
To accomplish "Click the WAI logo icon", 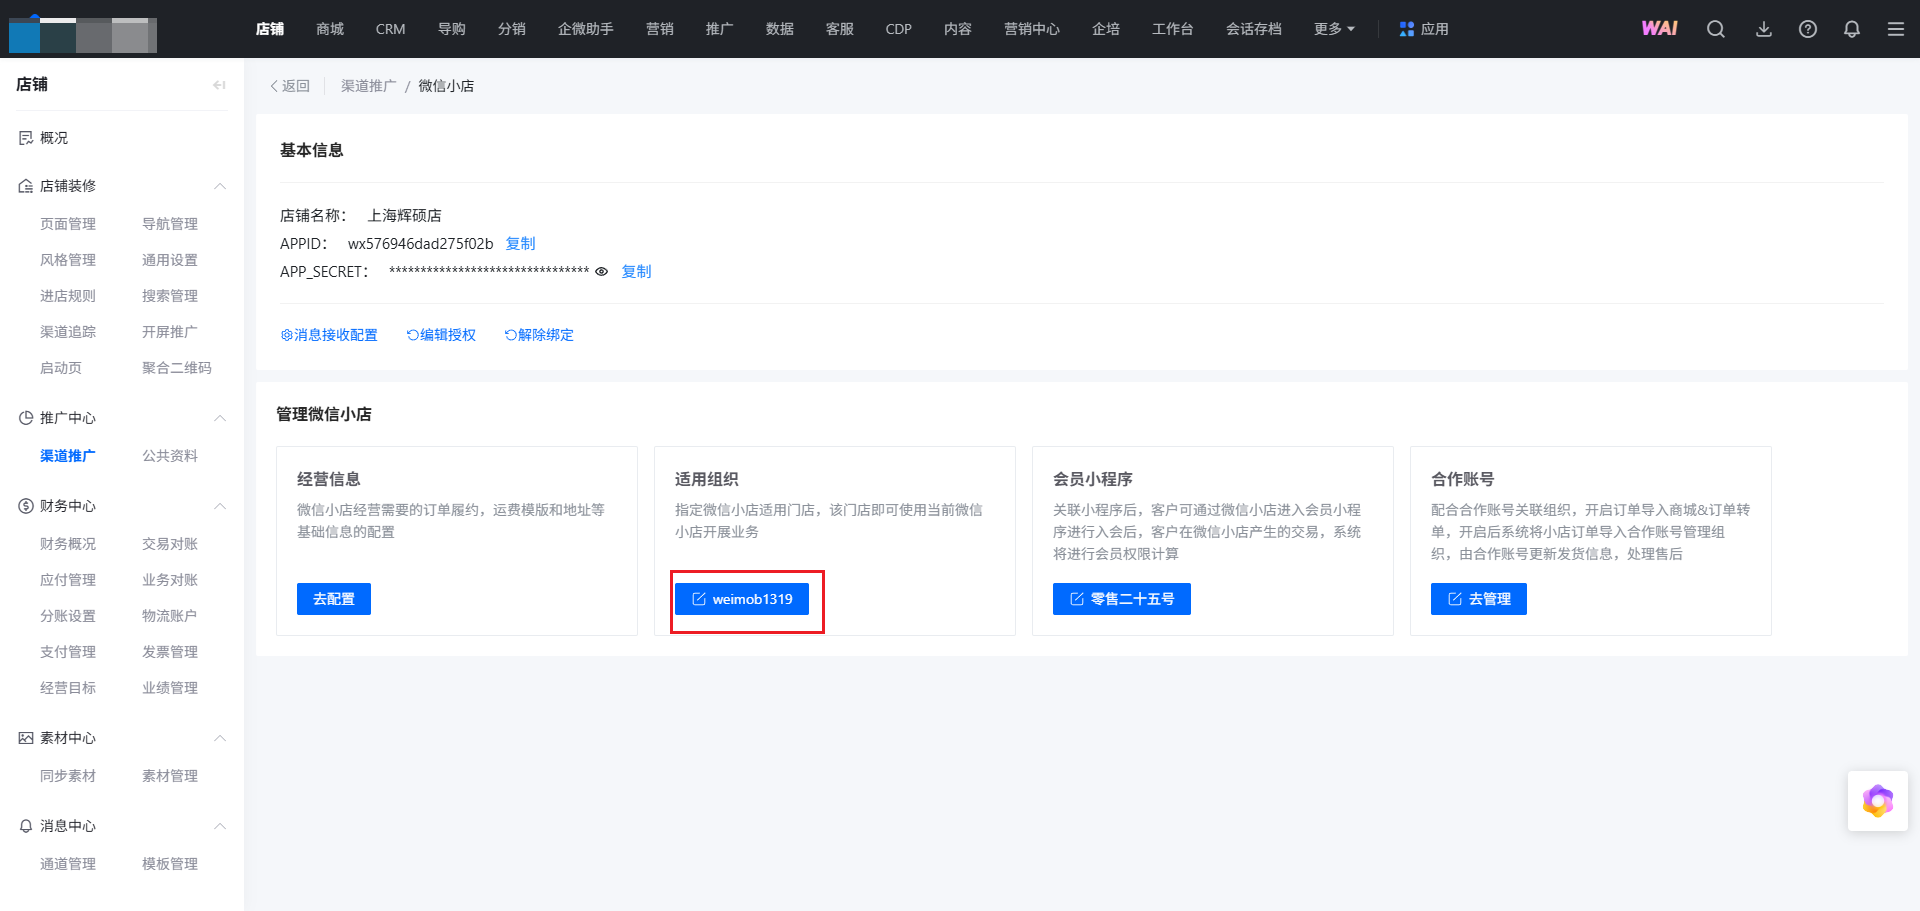I will click(1660, 29).
